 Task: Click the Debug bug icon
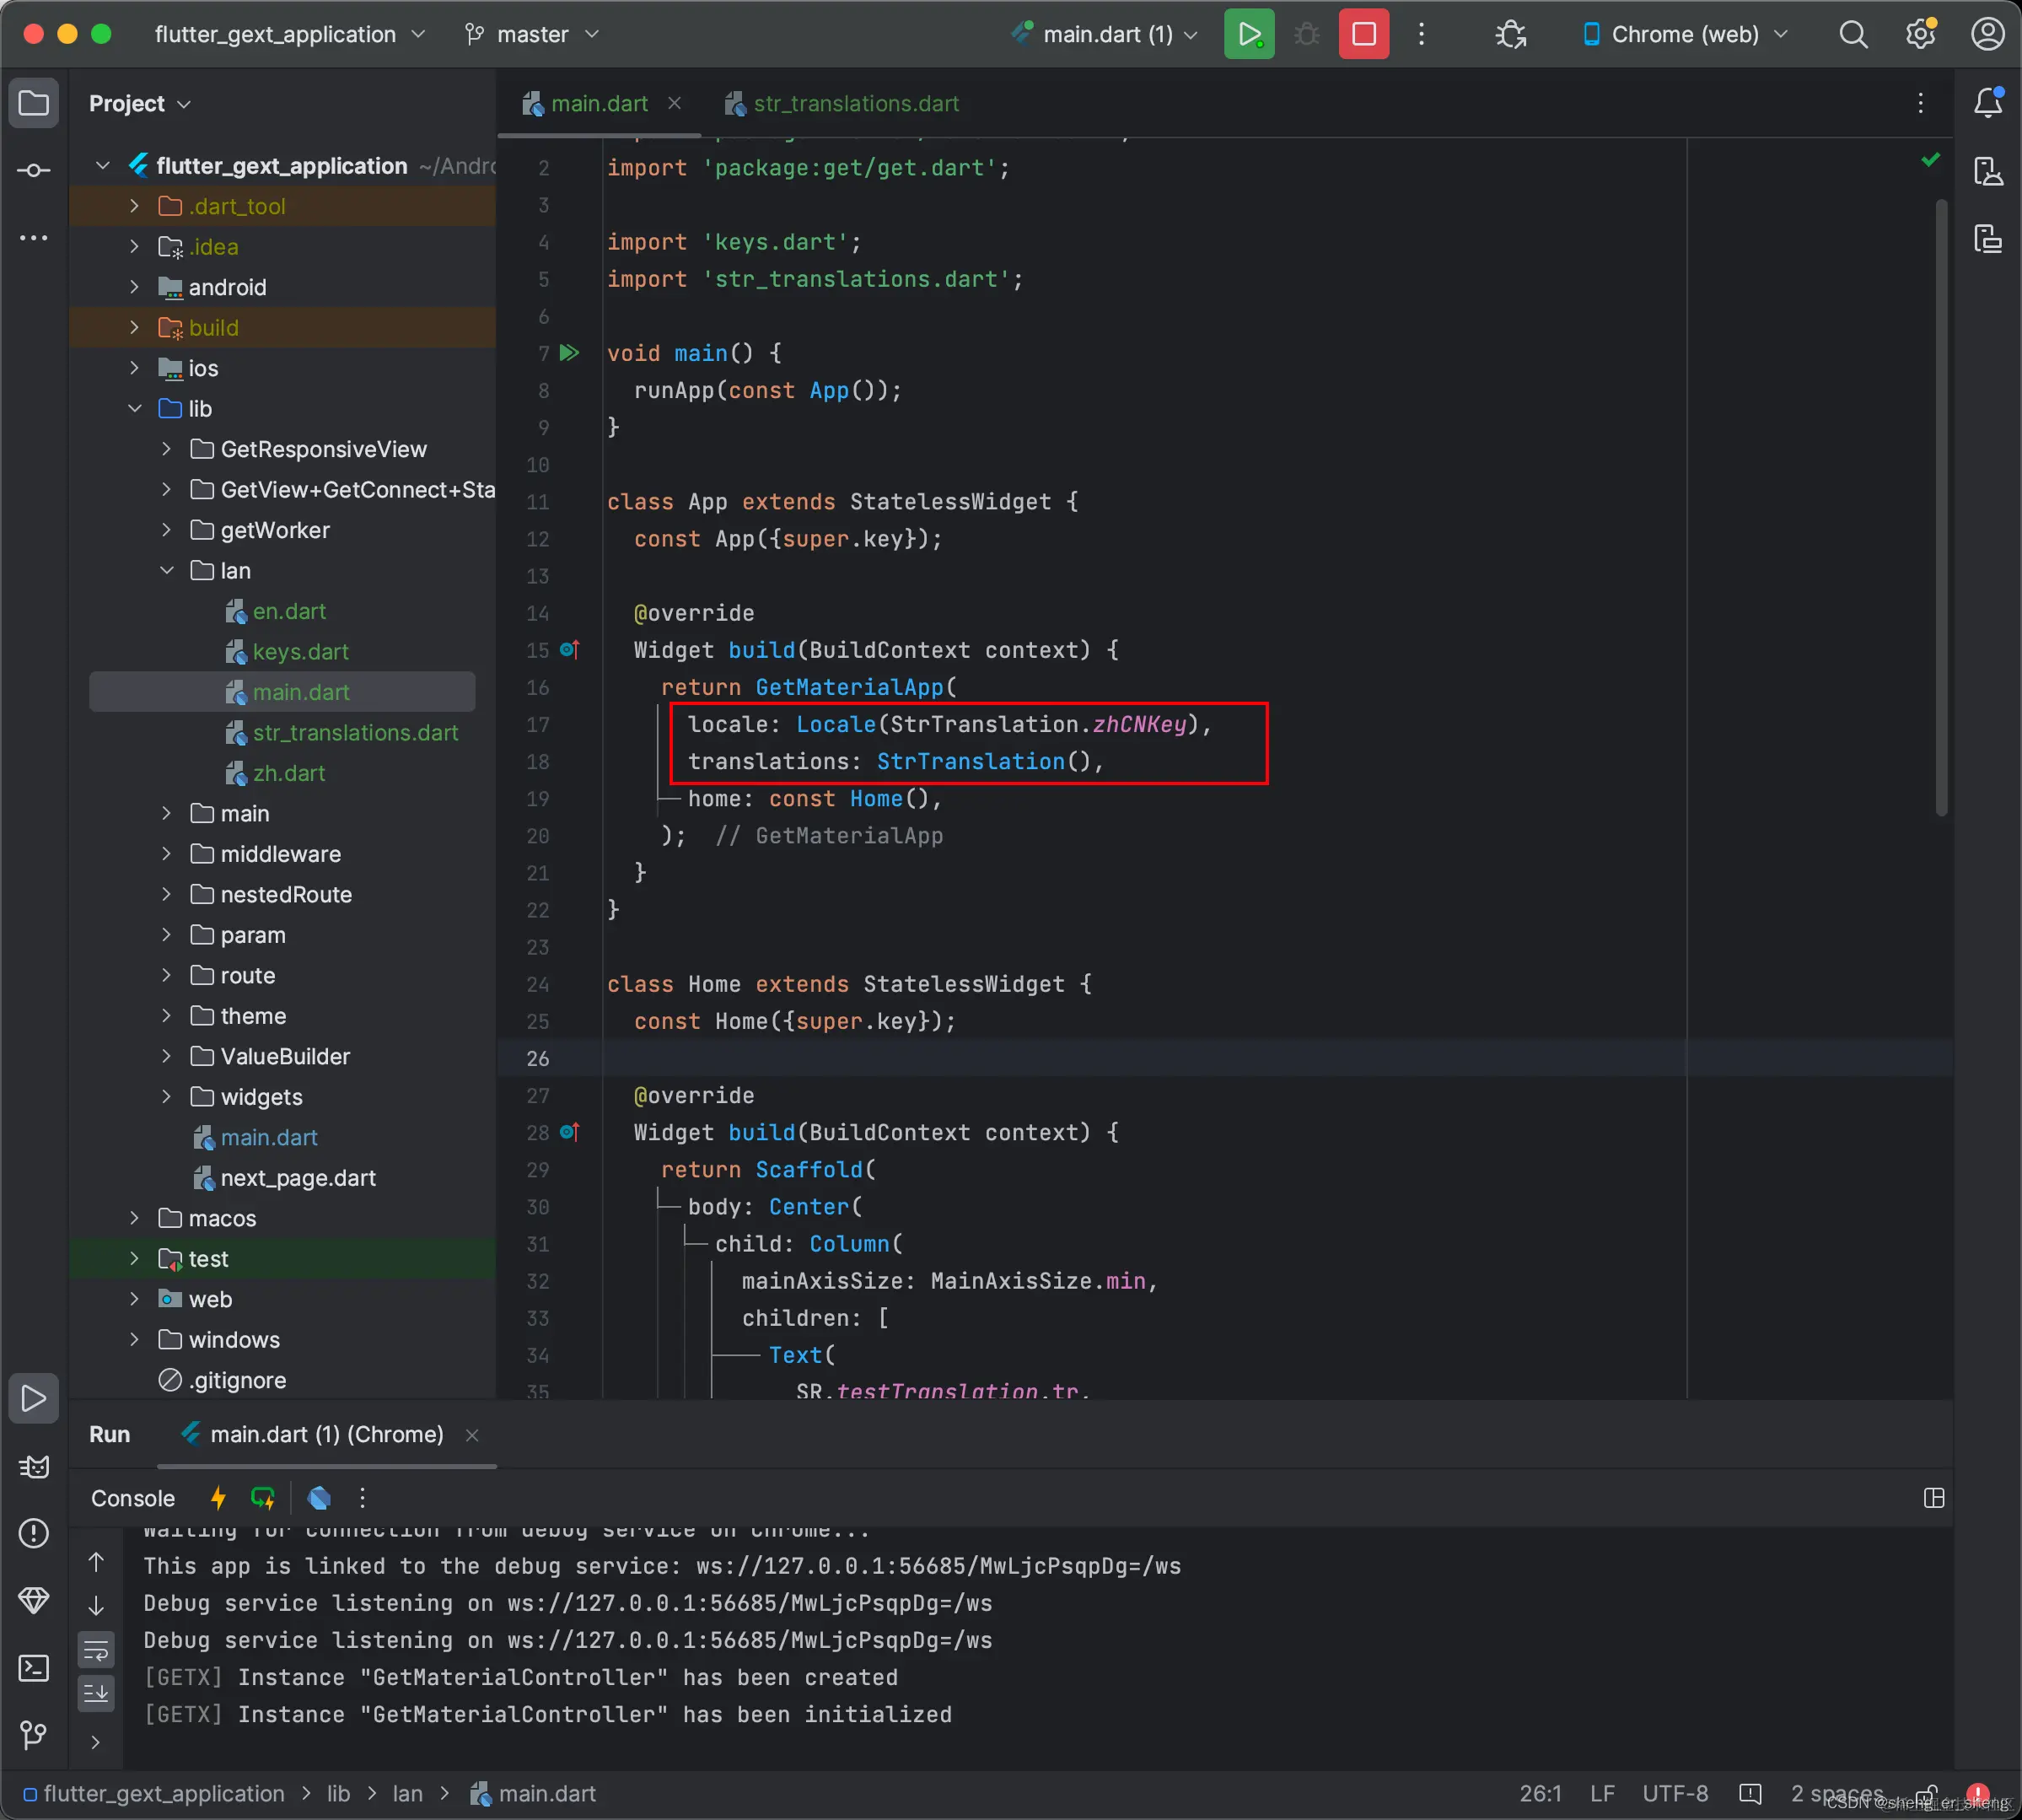pyautogui.click(x=1306, y=34)
